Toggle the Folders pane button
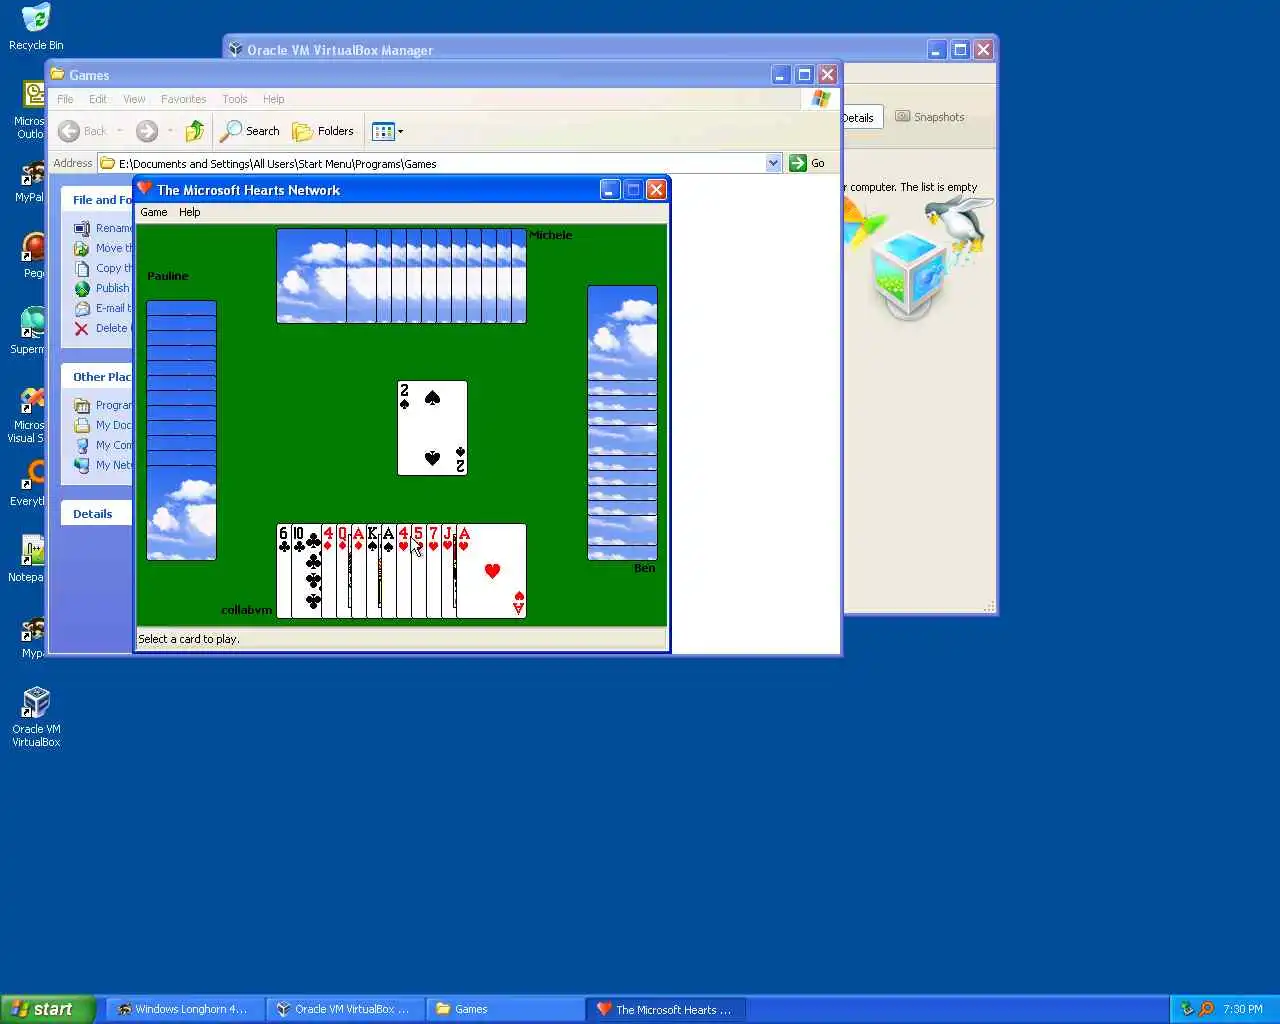1280x1024 pixels. pos(323,131)
